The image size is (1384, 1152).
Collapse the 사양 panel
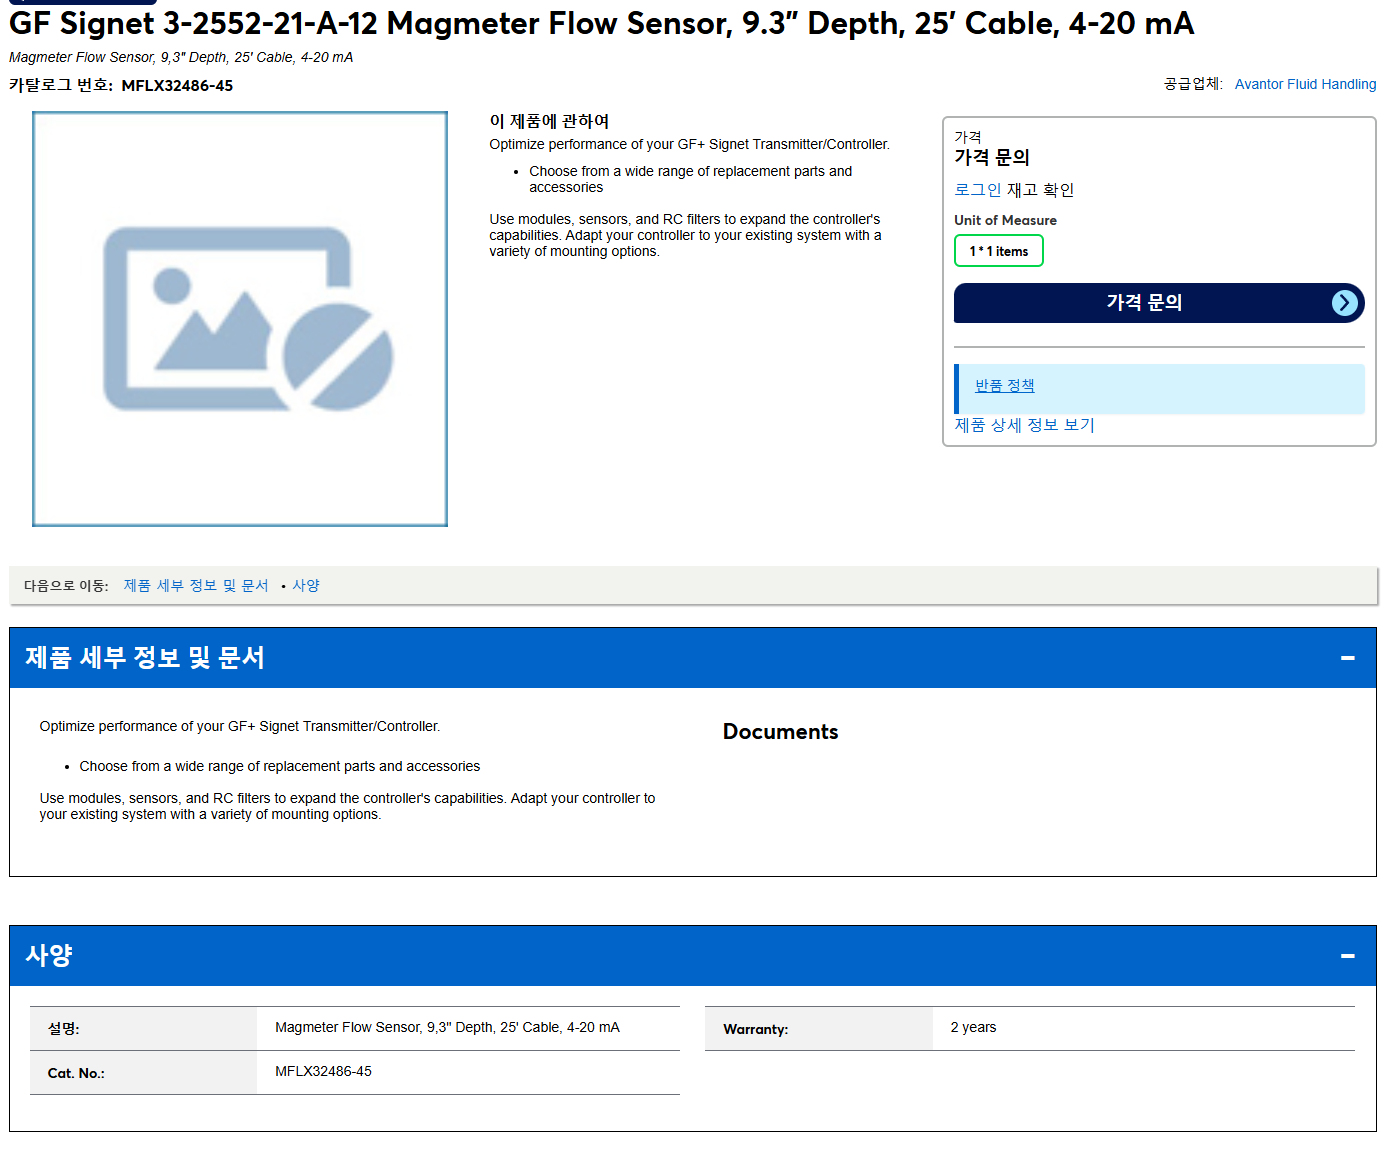click(x=1347, y=956)
